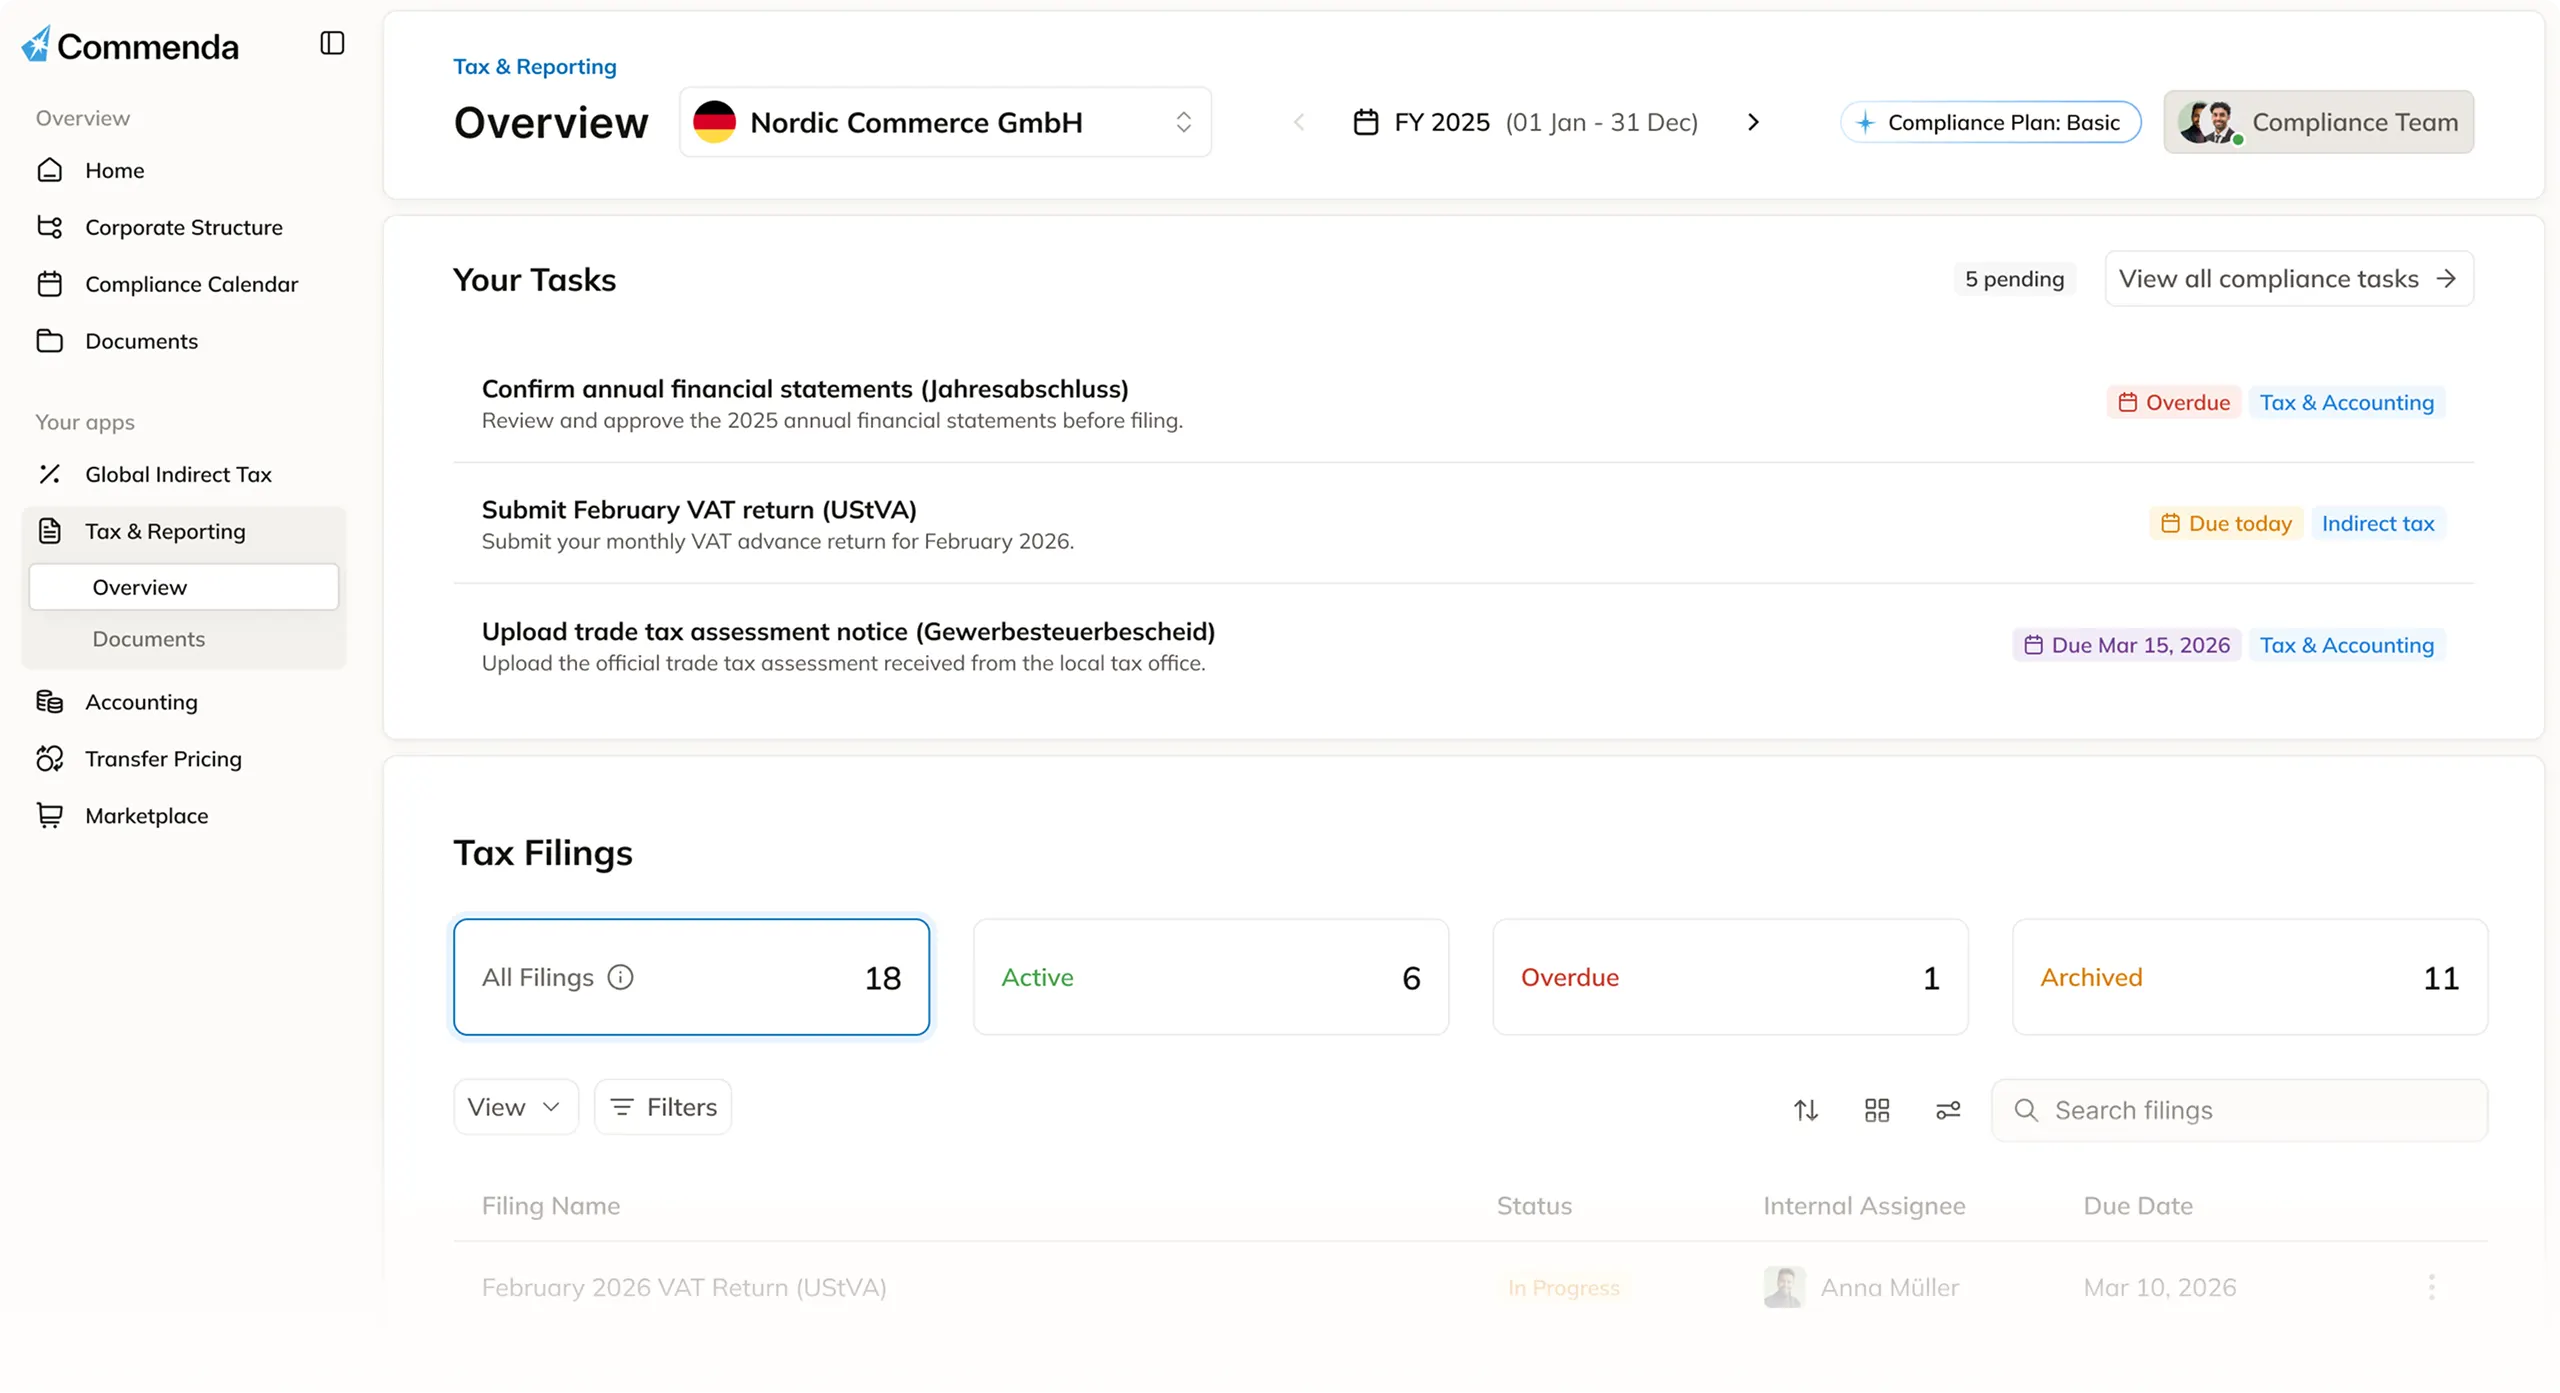Go to next fiscal year chevron

1753,122
